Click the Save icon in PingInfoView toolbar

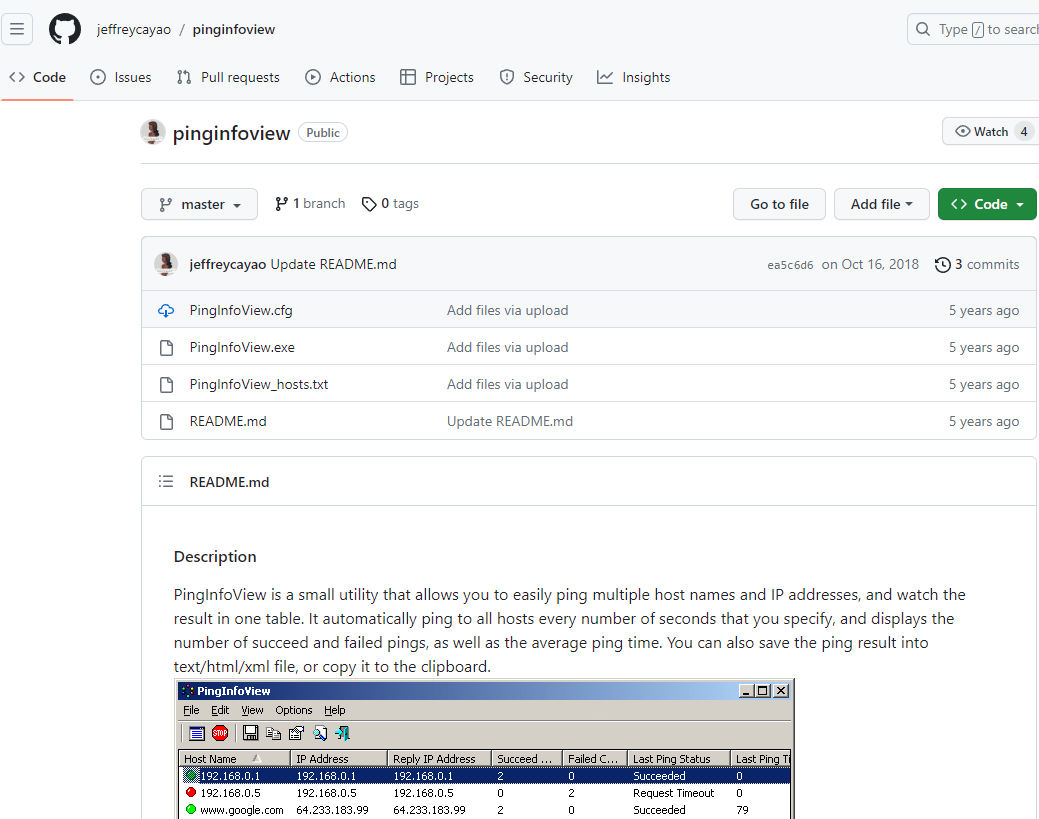point(250,733)
